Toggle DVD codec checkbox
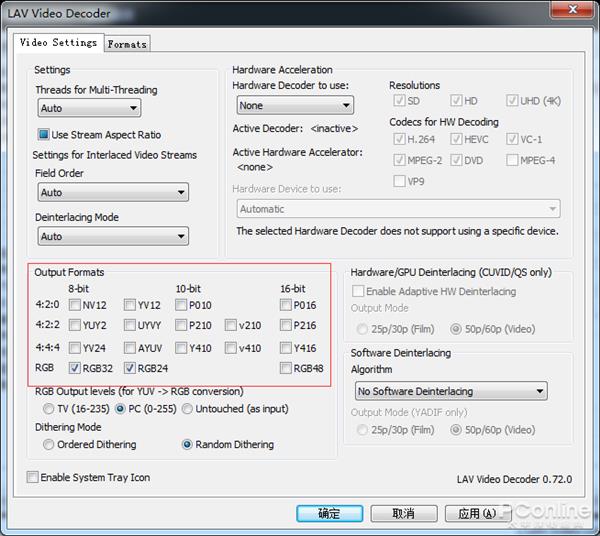 456,160
